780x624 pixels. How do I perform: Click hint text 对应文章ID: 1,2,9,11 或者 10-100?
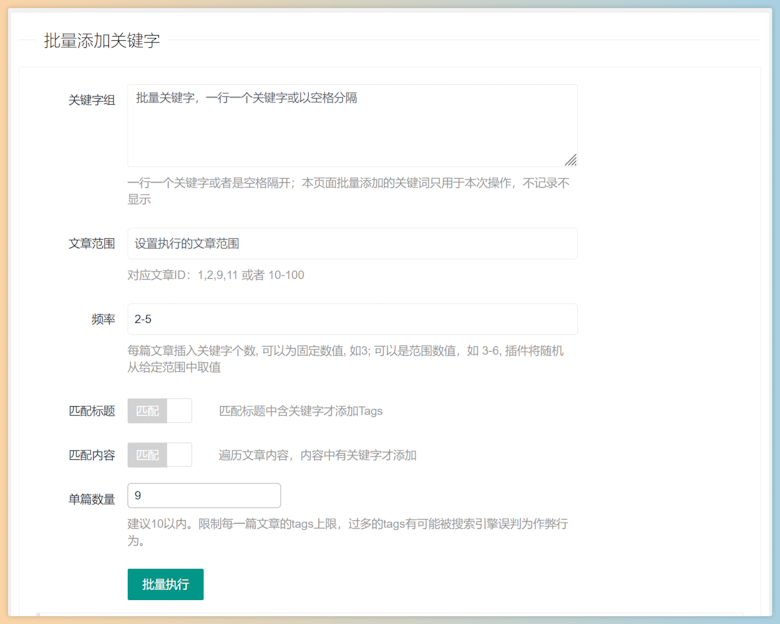[216, 275]
